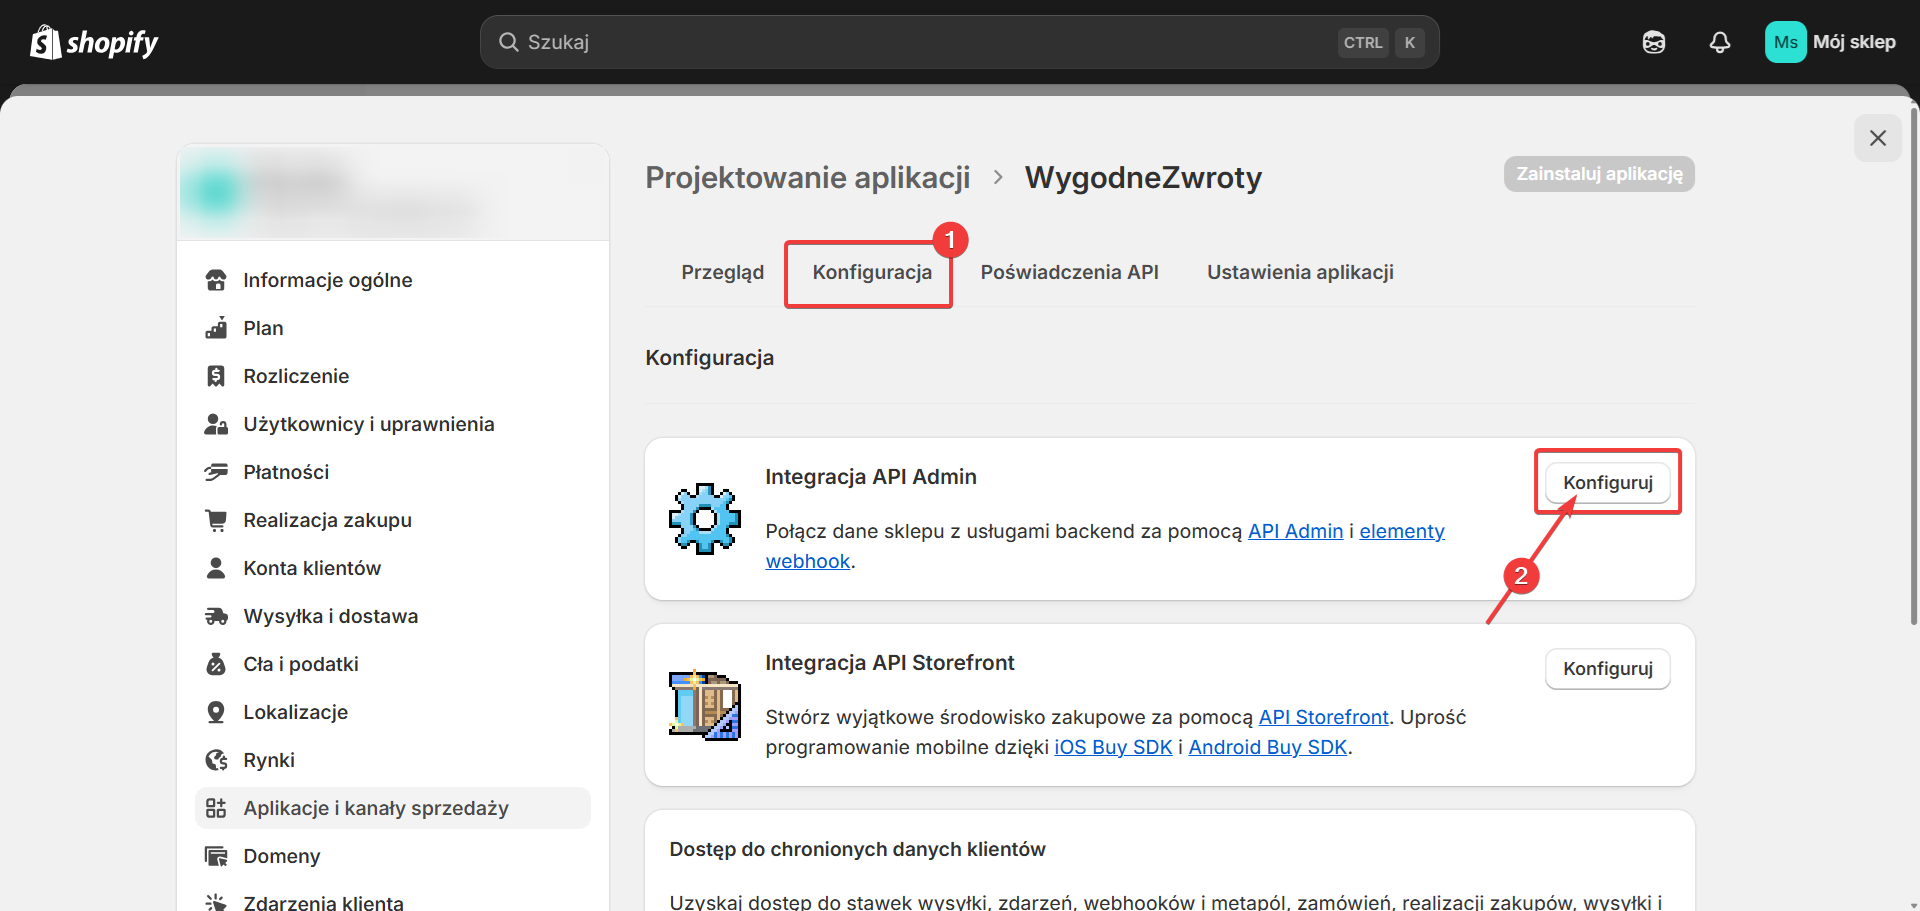
Task: Open the Sidekick assistant icon
Action: 1653,42
